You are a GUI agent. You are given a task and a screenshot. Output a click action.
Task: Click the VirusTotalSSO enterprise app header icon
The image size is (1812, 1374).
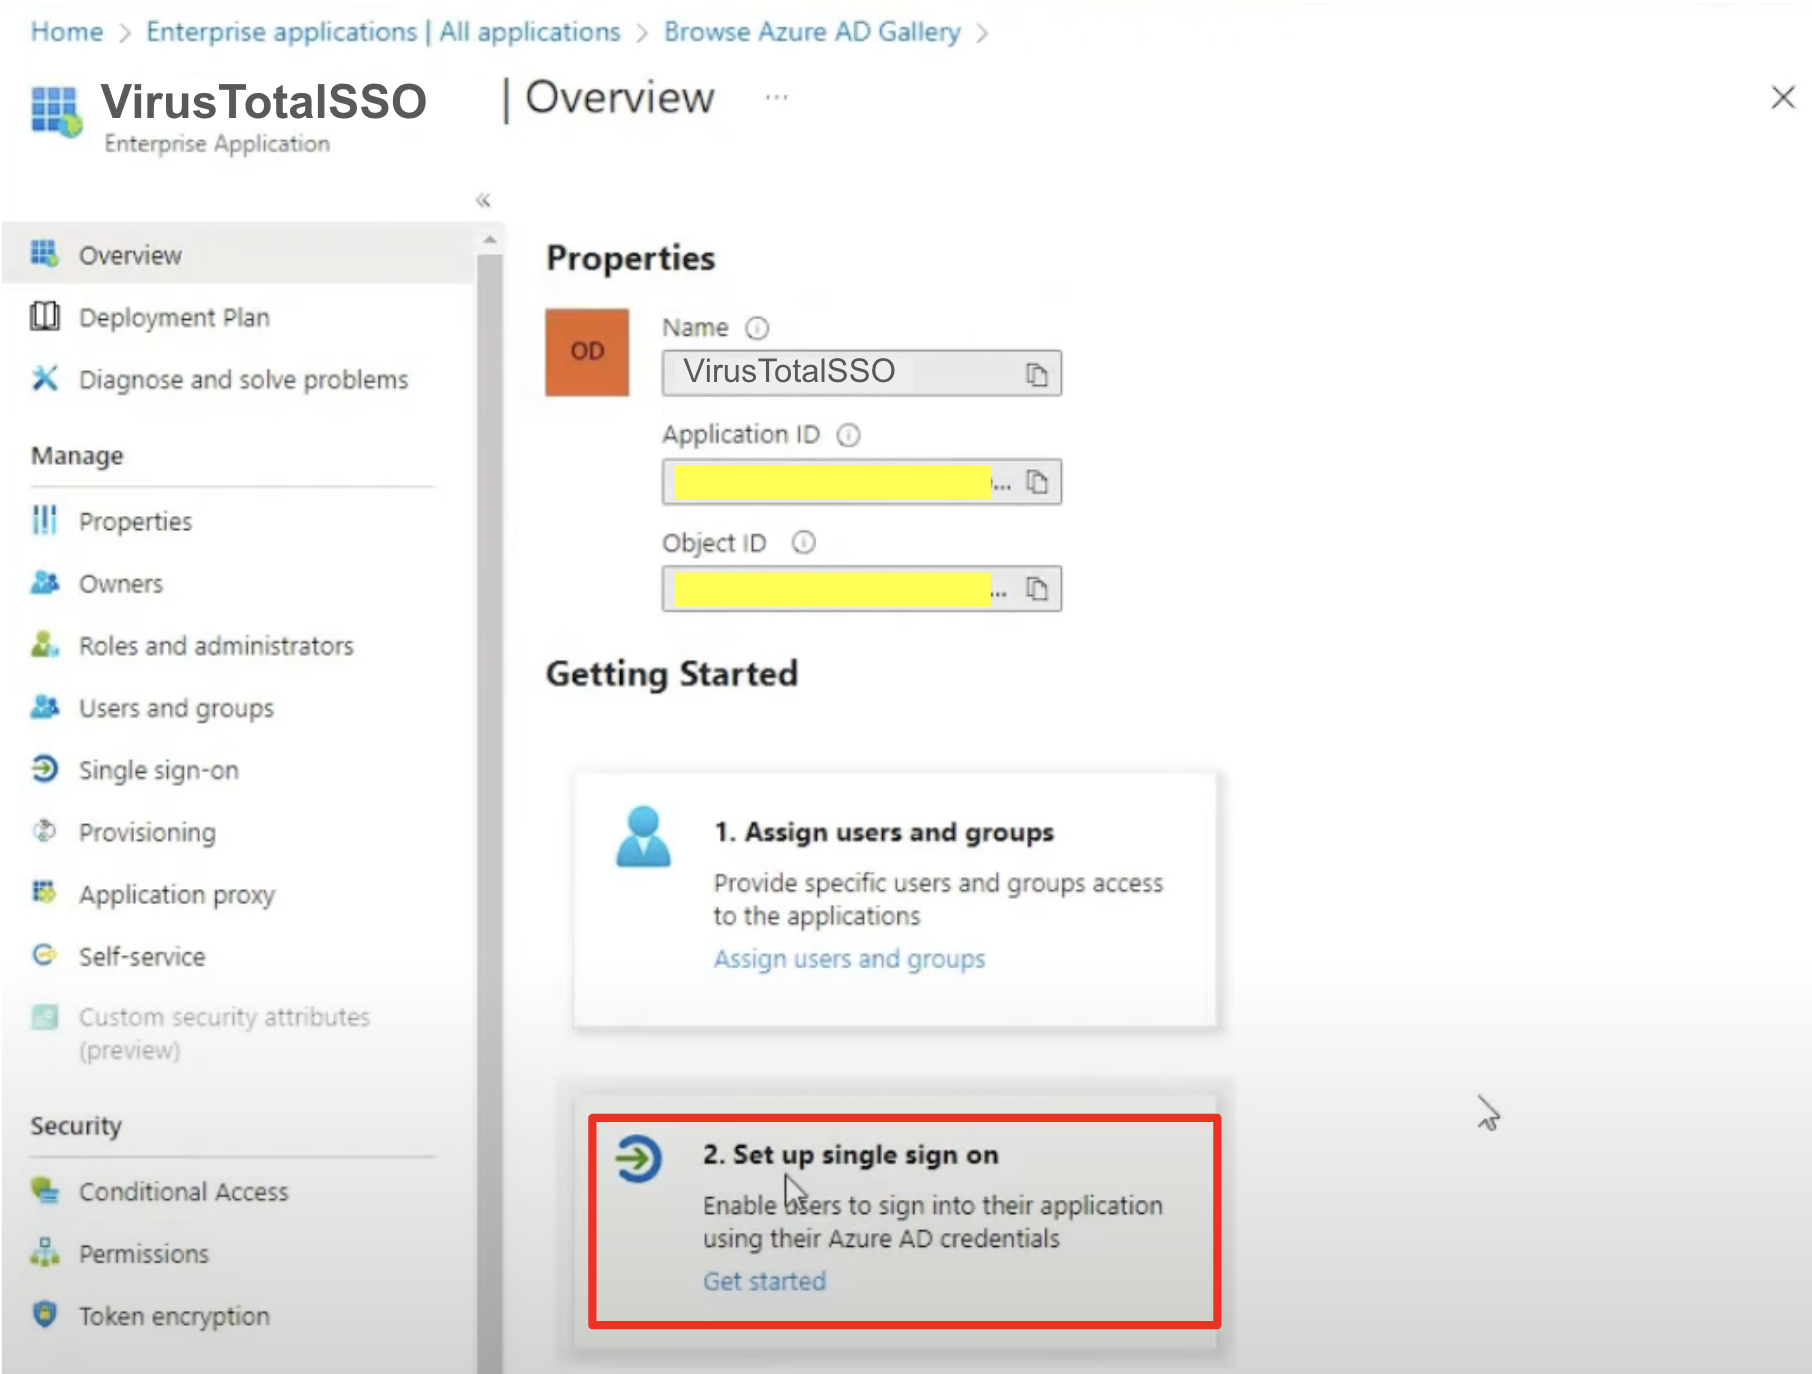[x=56, y=111]
